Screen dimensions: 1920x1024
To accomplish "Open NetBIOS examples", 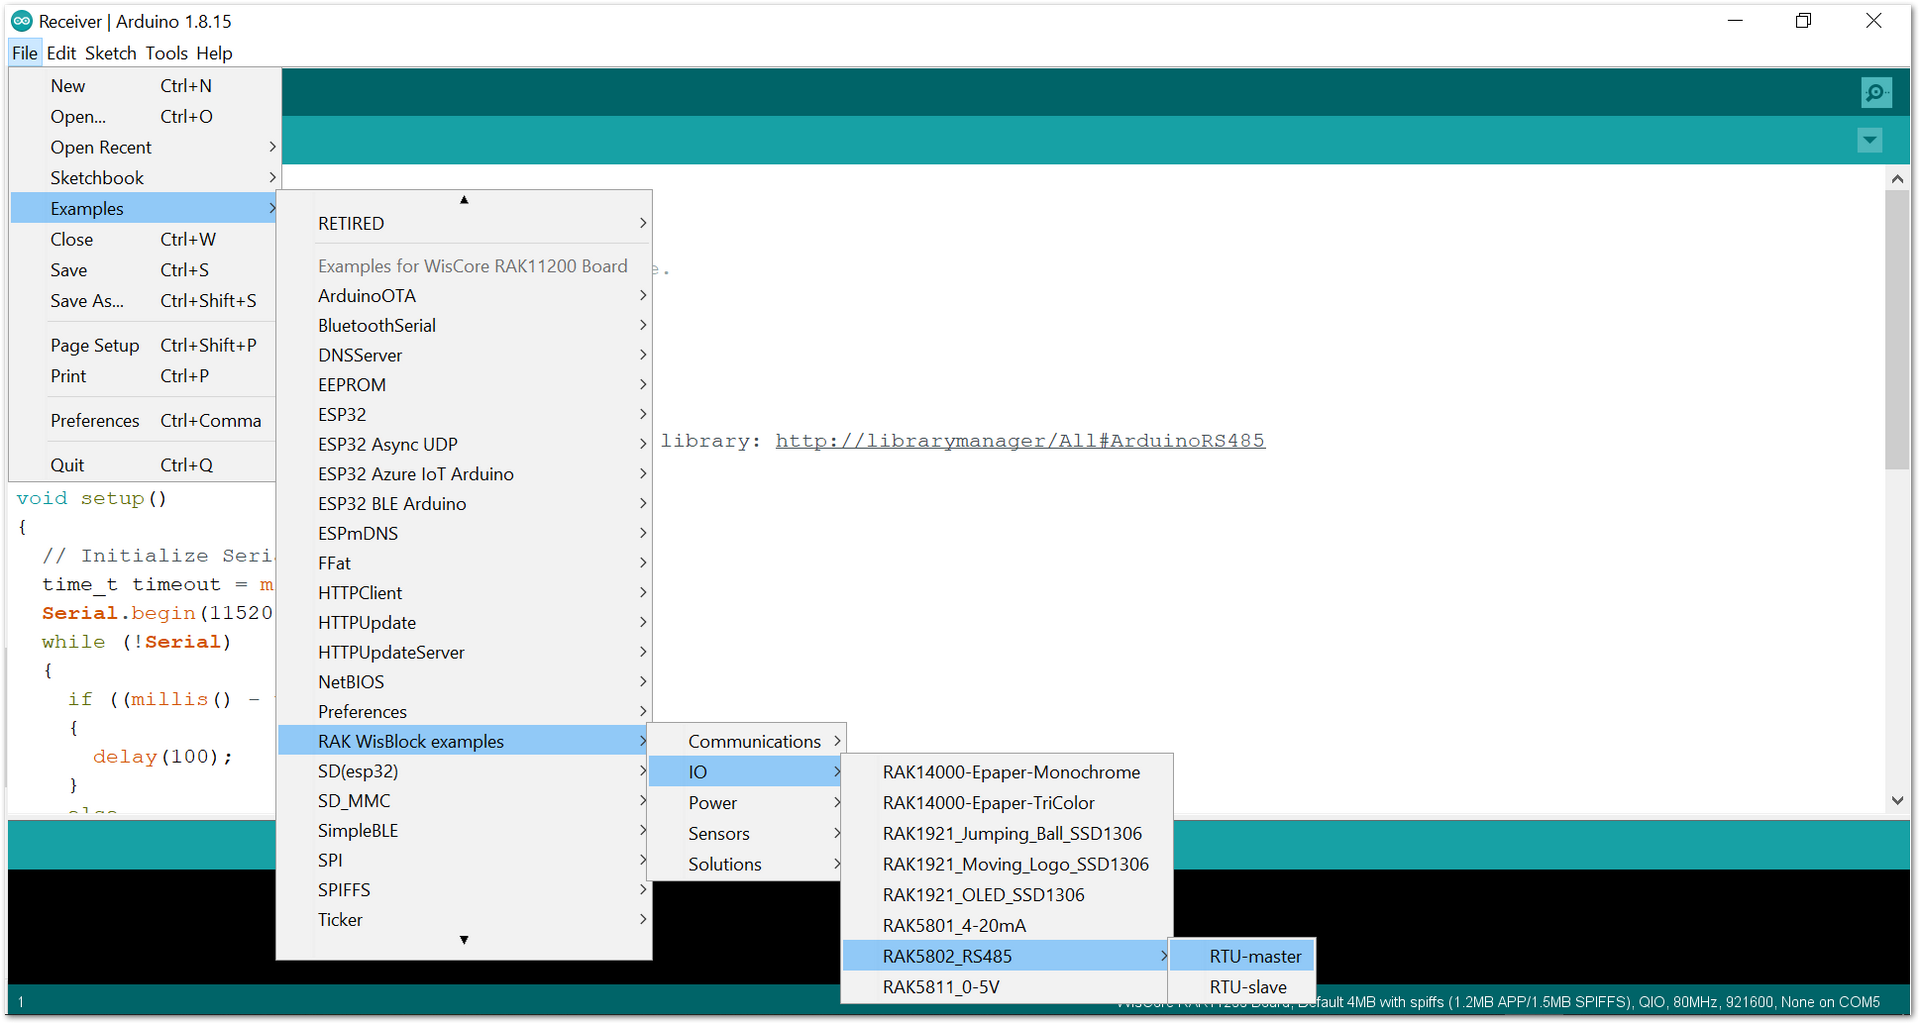I will (x=464, y=682).
